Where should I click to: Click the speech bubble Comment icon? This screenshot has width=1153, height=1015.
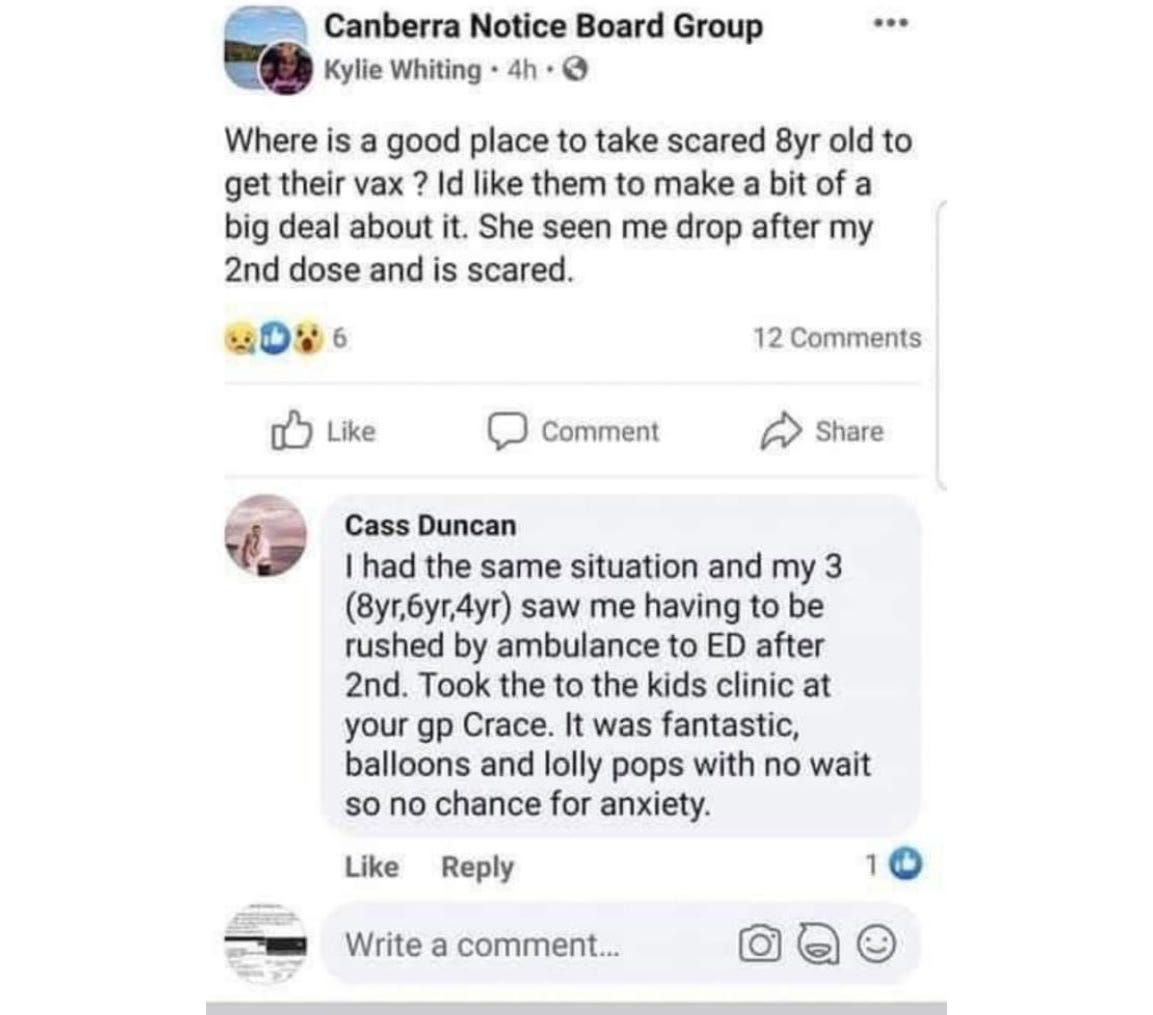click(507, 431)
